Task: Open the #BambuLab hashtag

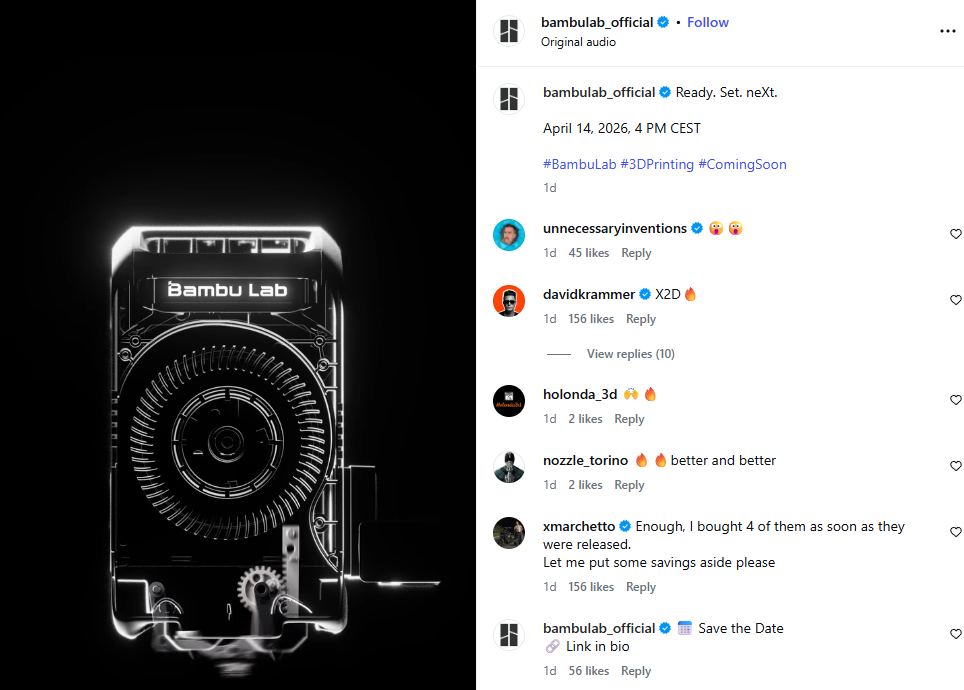Action: (x=579, y=164)
